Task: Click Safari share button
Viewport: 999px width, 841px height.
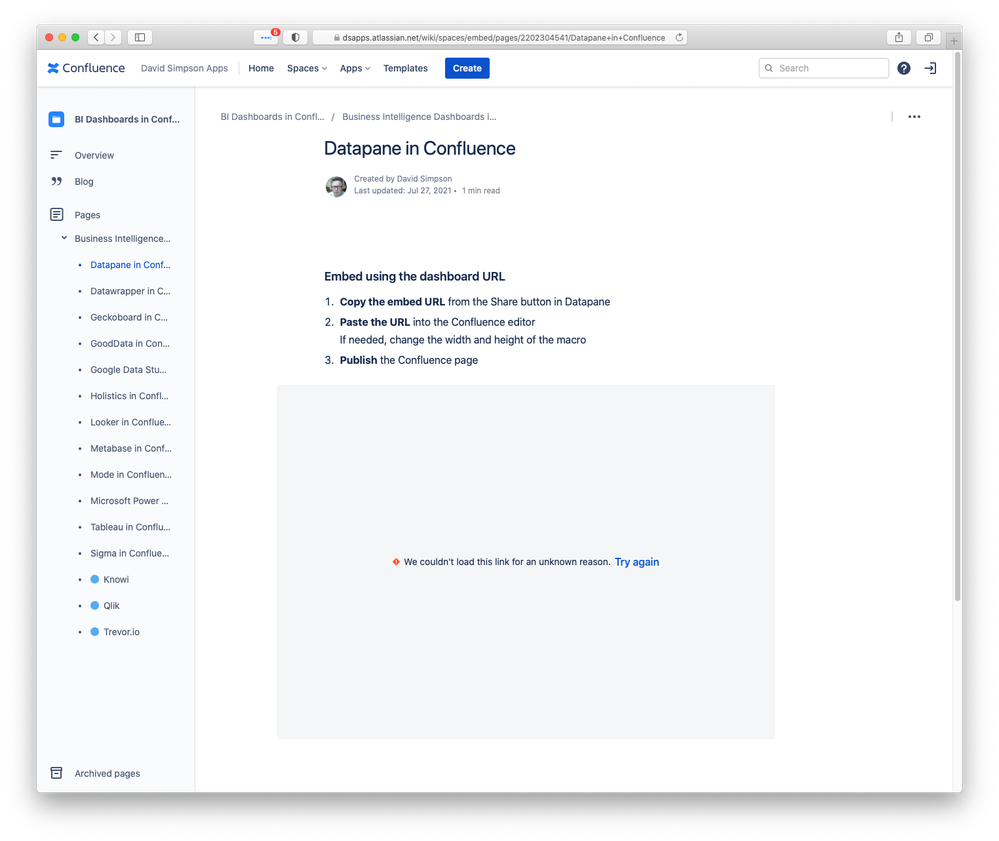Action: point(898,38)
